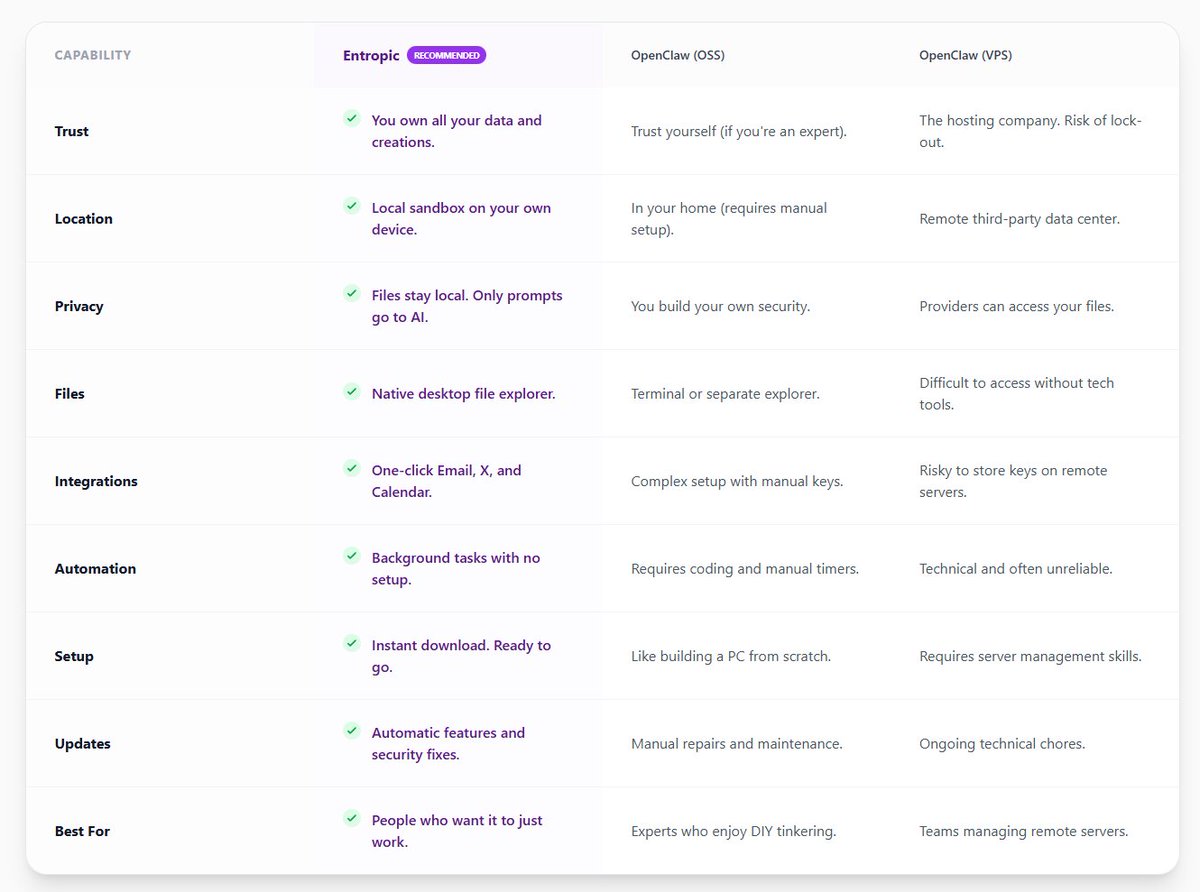Click the green check icon in the Automation row
1200x892 pixels.
[352, 555]
